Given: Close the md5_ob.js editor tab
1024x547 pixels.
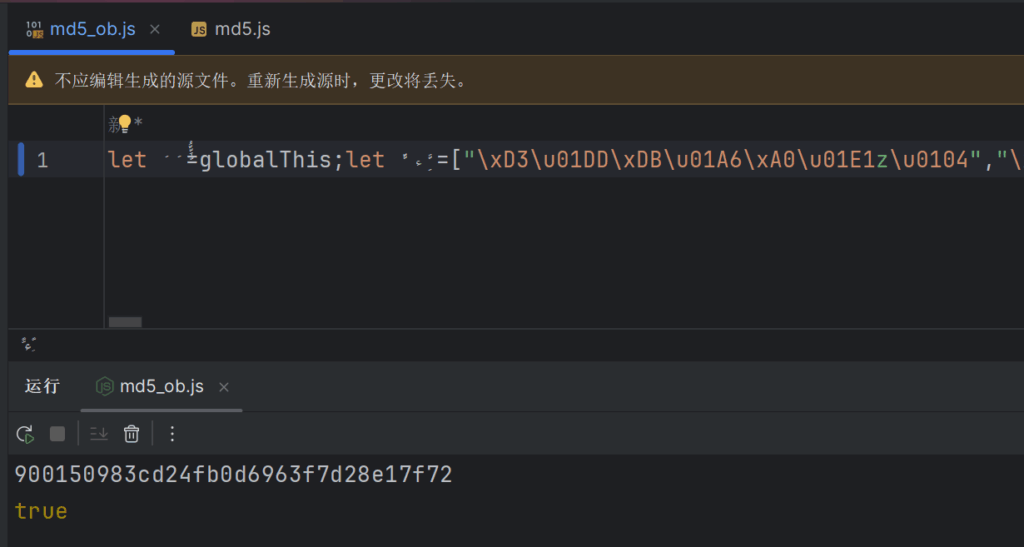Looking at the screenshot, I should coord(155,29).
